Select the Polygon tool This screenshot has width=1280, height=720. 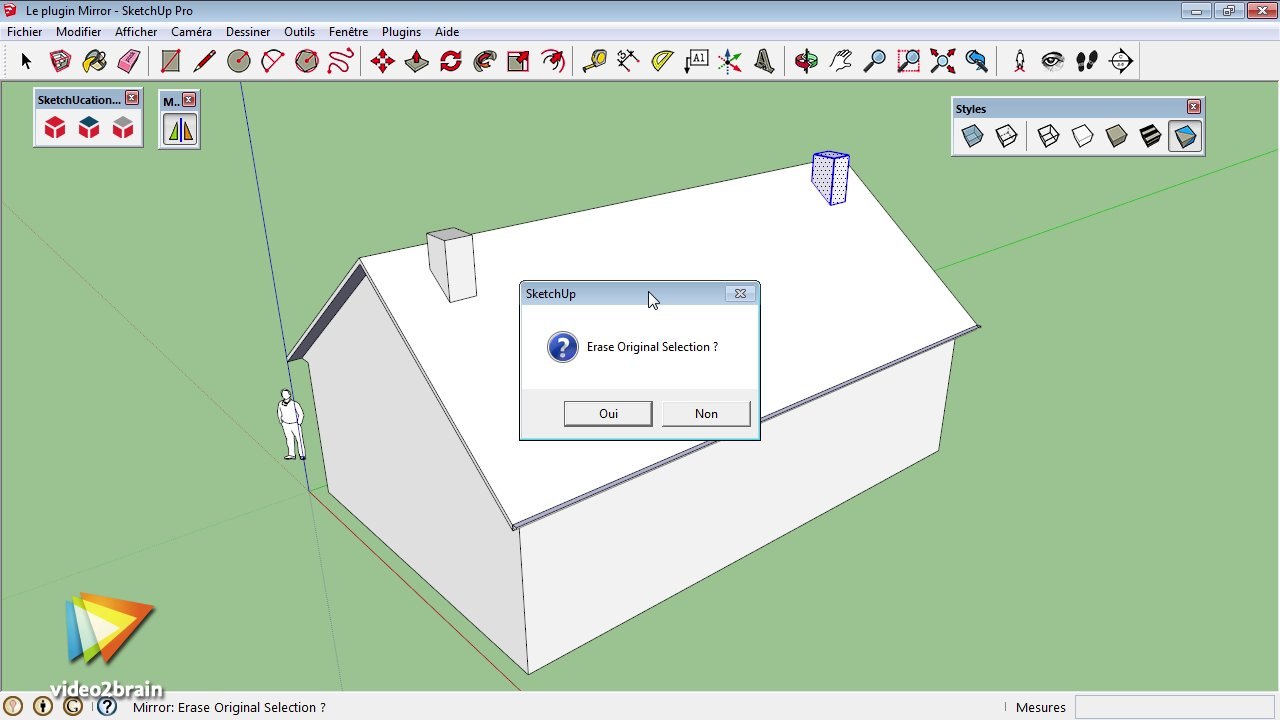(306, 61)
